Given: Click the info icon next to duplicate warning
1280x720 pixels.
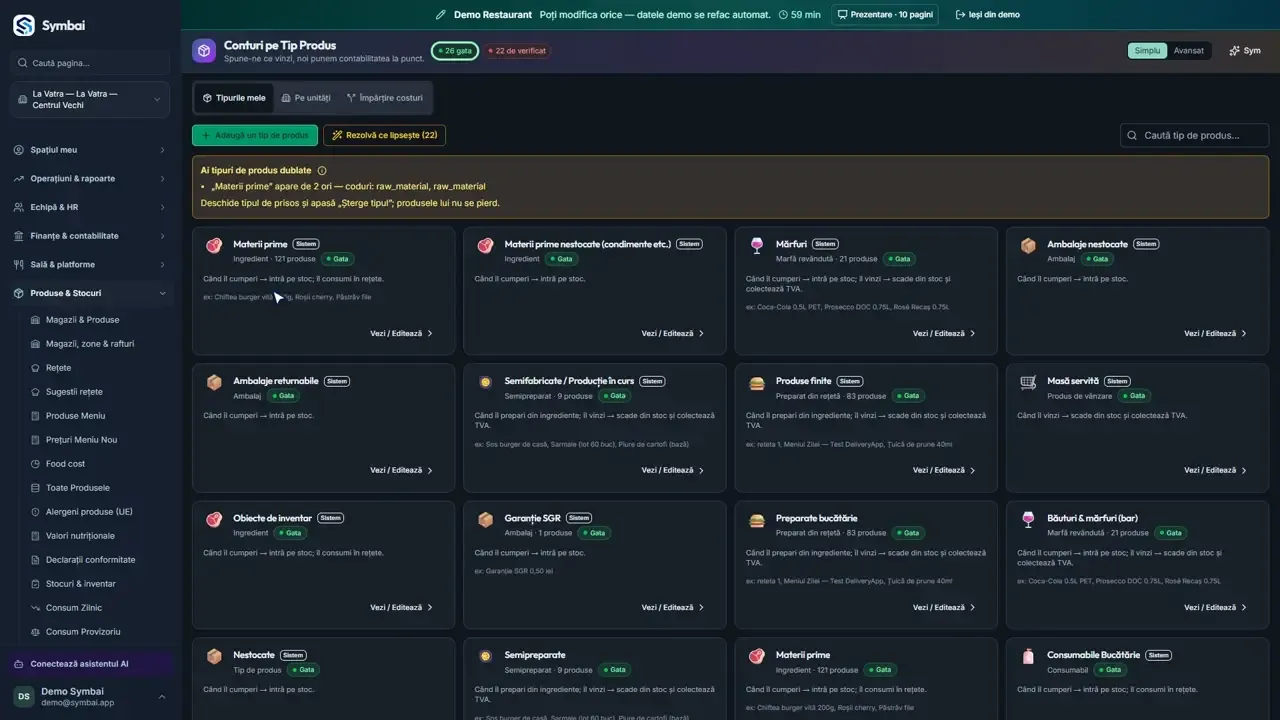Looking at the screenshot, I should [x=322, y=171].
